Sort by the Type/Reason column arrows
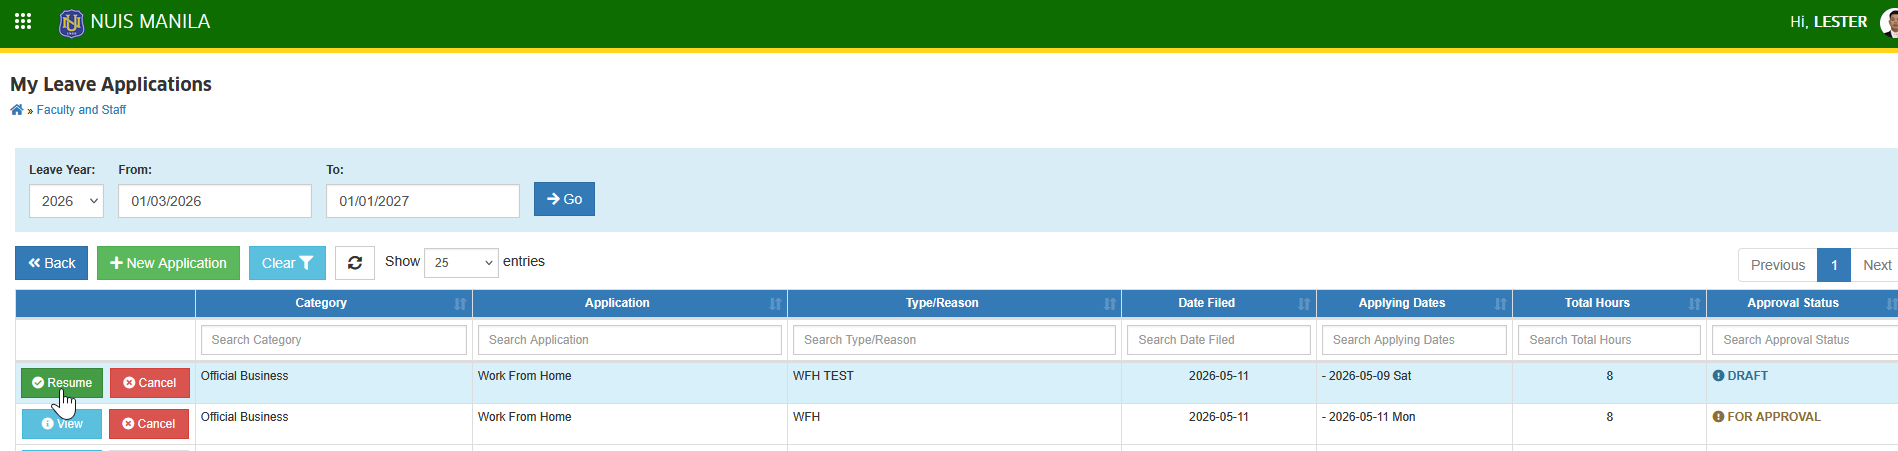This screenshot has height=451, width=1898. tap(1109, 304)
